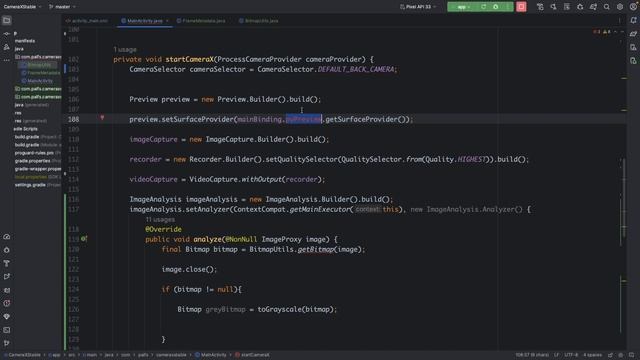Click 'toGrayscale(bitmap)' on line 126

pos(296,309)
